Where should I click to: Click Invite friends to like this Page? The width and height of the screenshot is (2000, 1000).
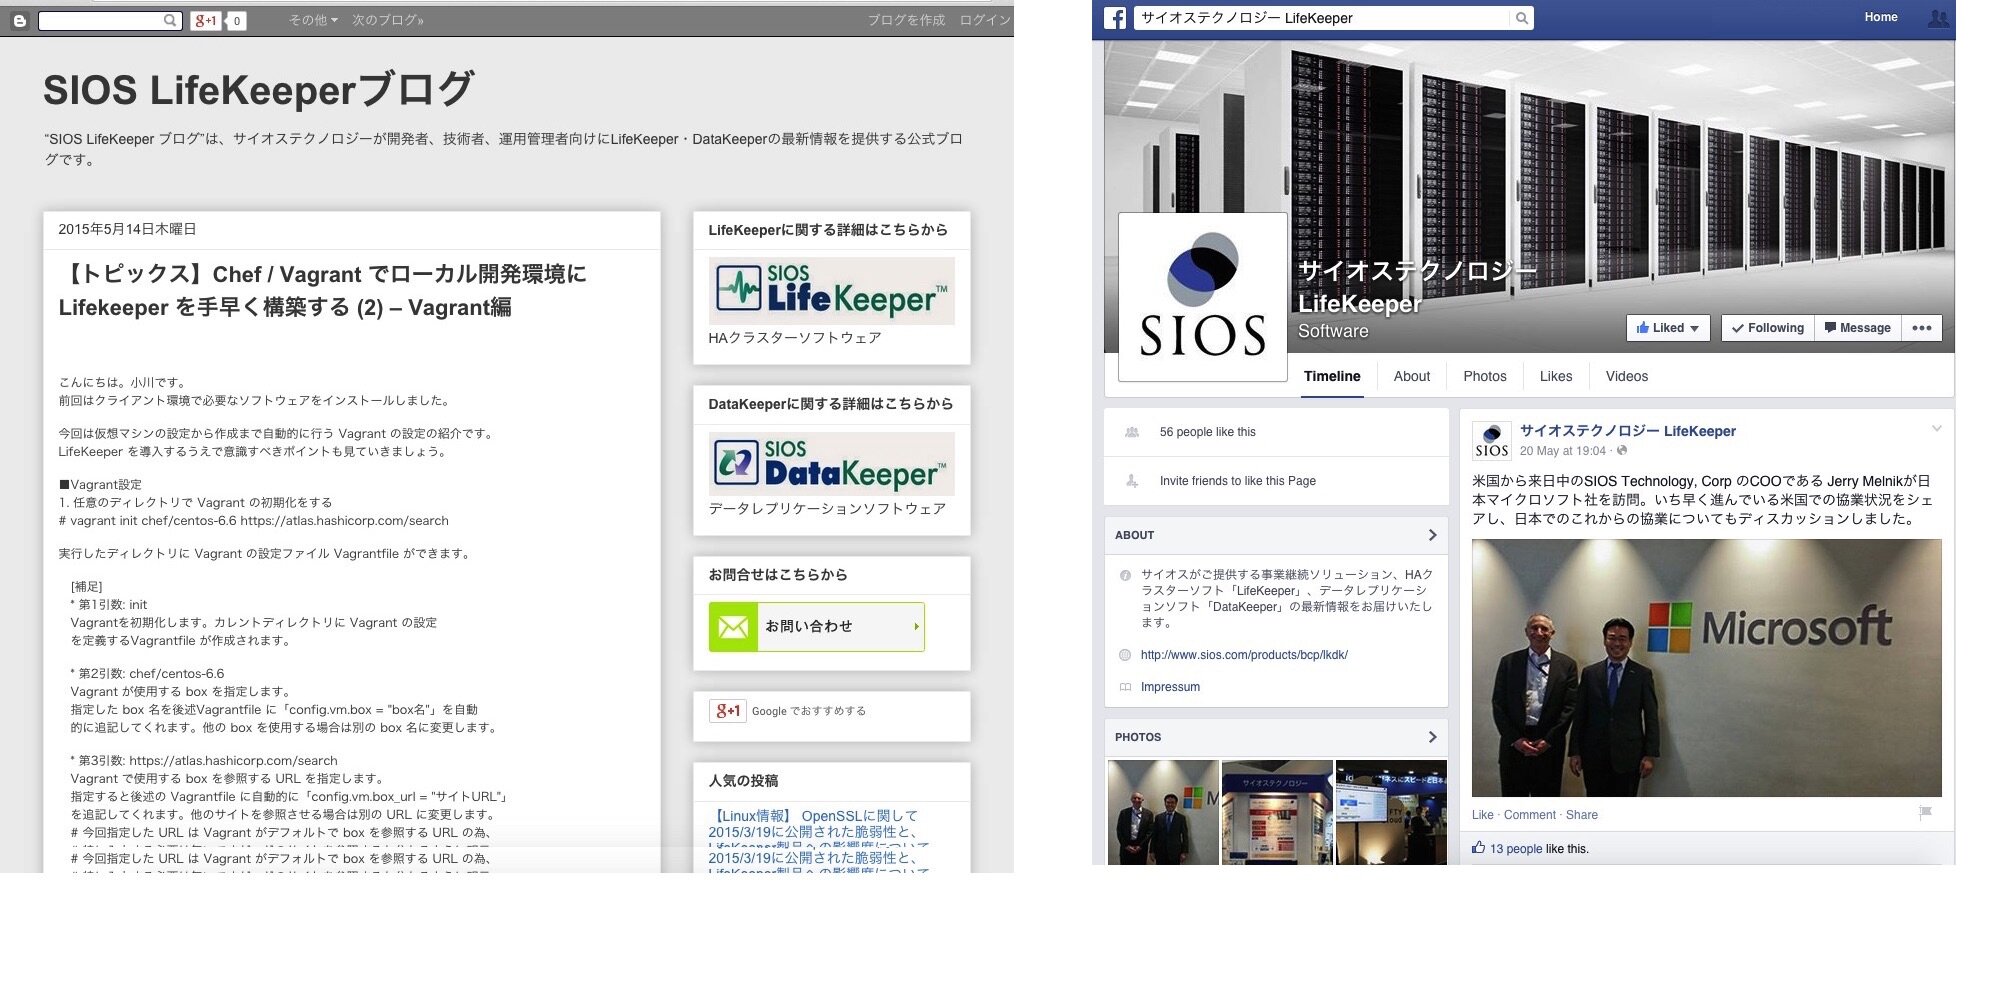click(1238, 481)
